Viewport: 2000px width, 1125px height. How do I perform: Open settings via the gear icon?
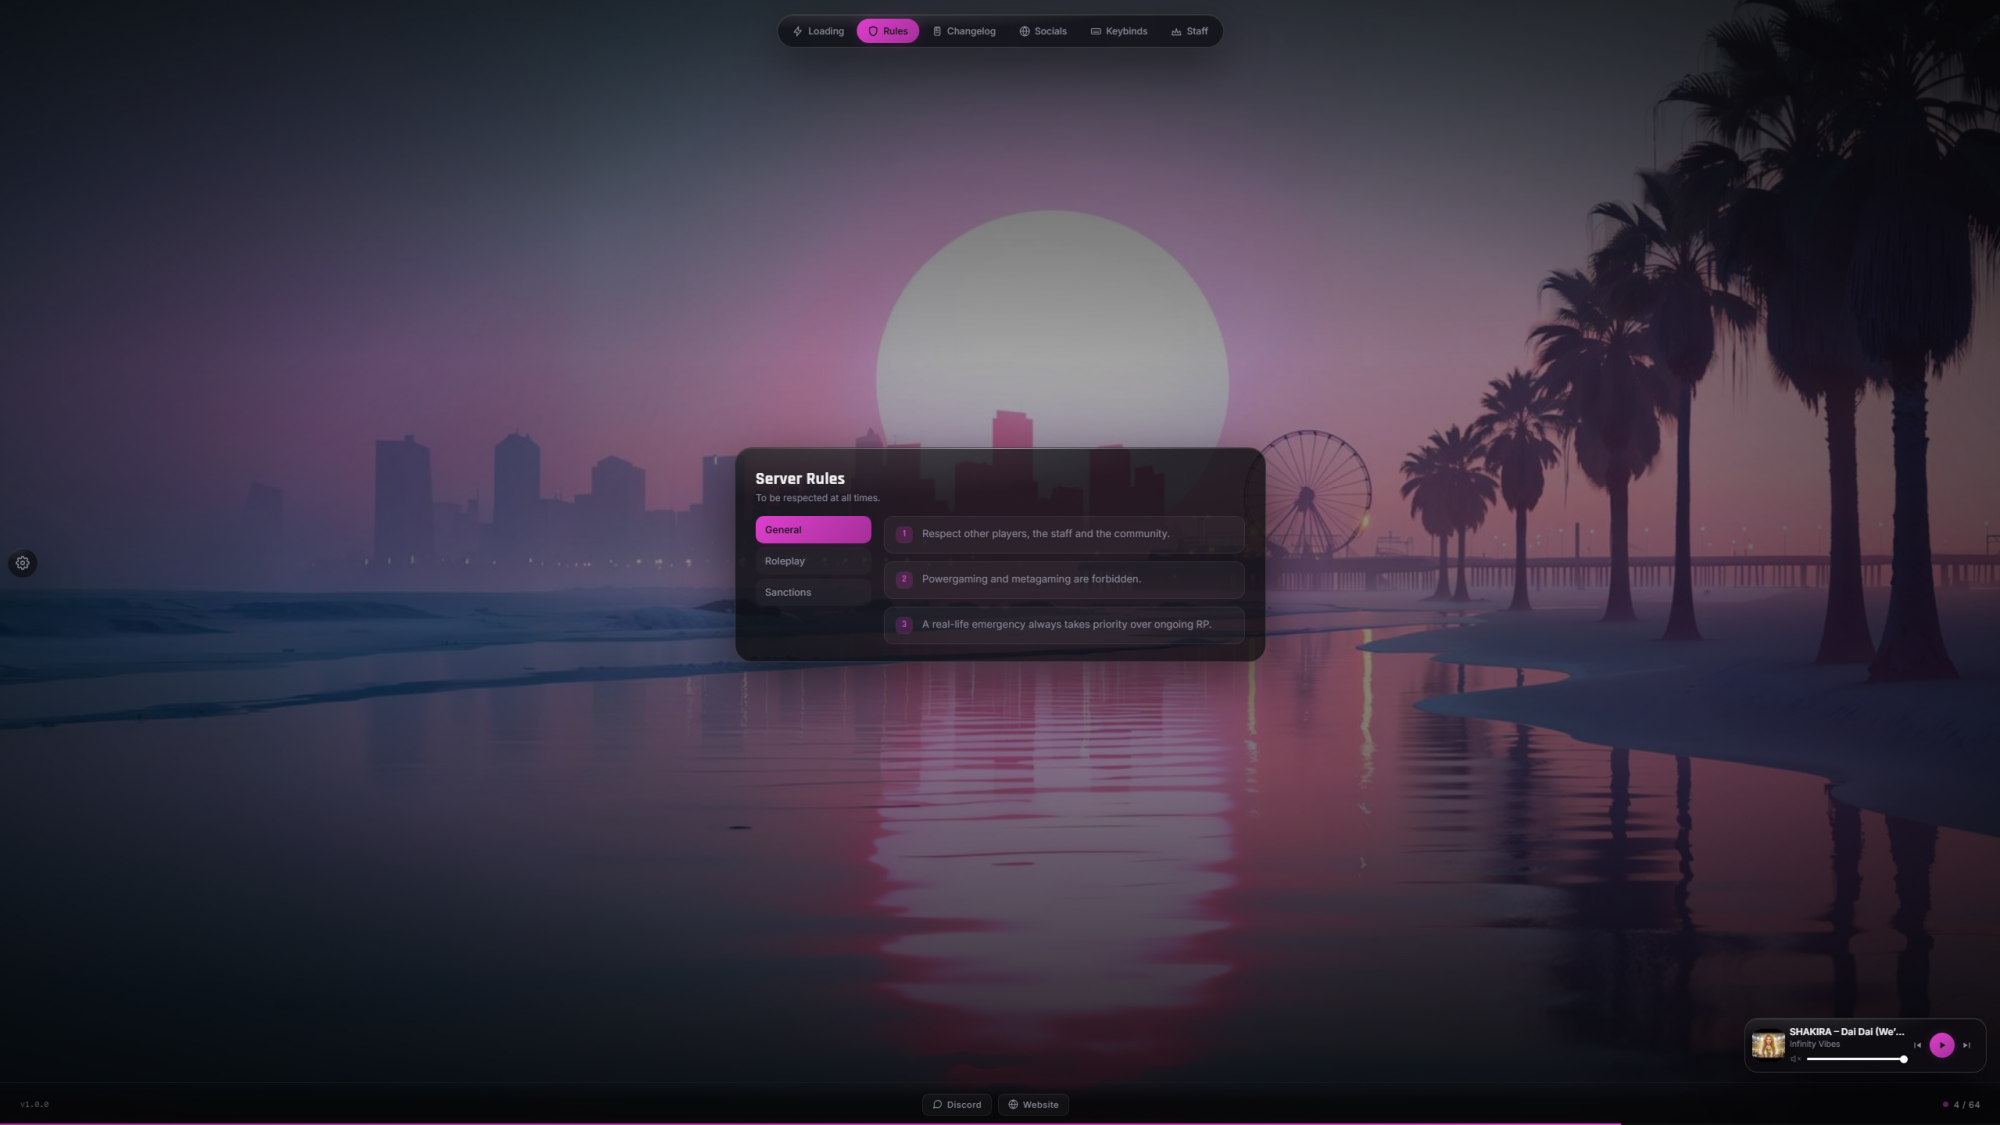click(23, 563)
